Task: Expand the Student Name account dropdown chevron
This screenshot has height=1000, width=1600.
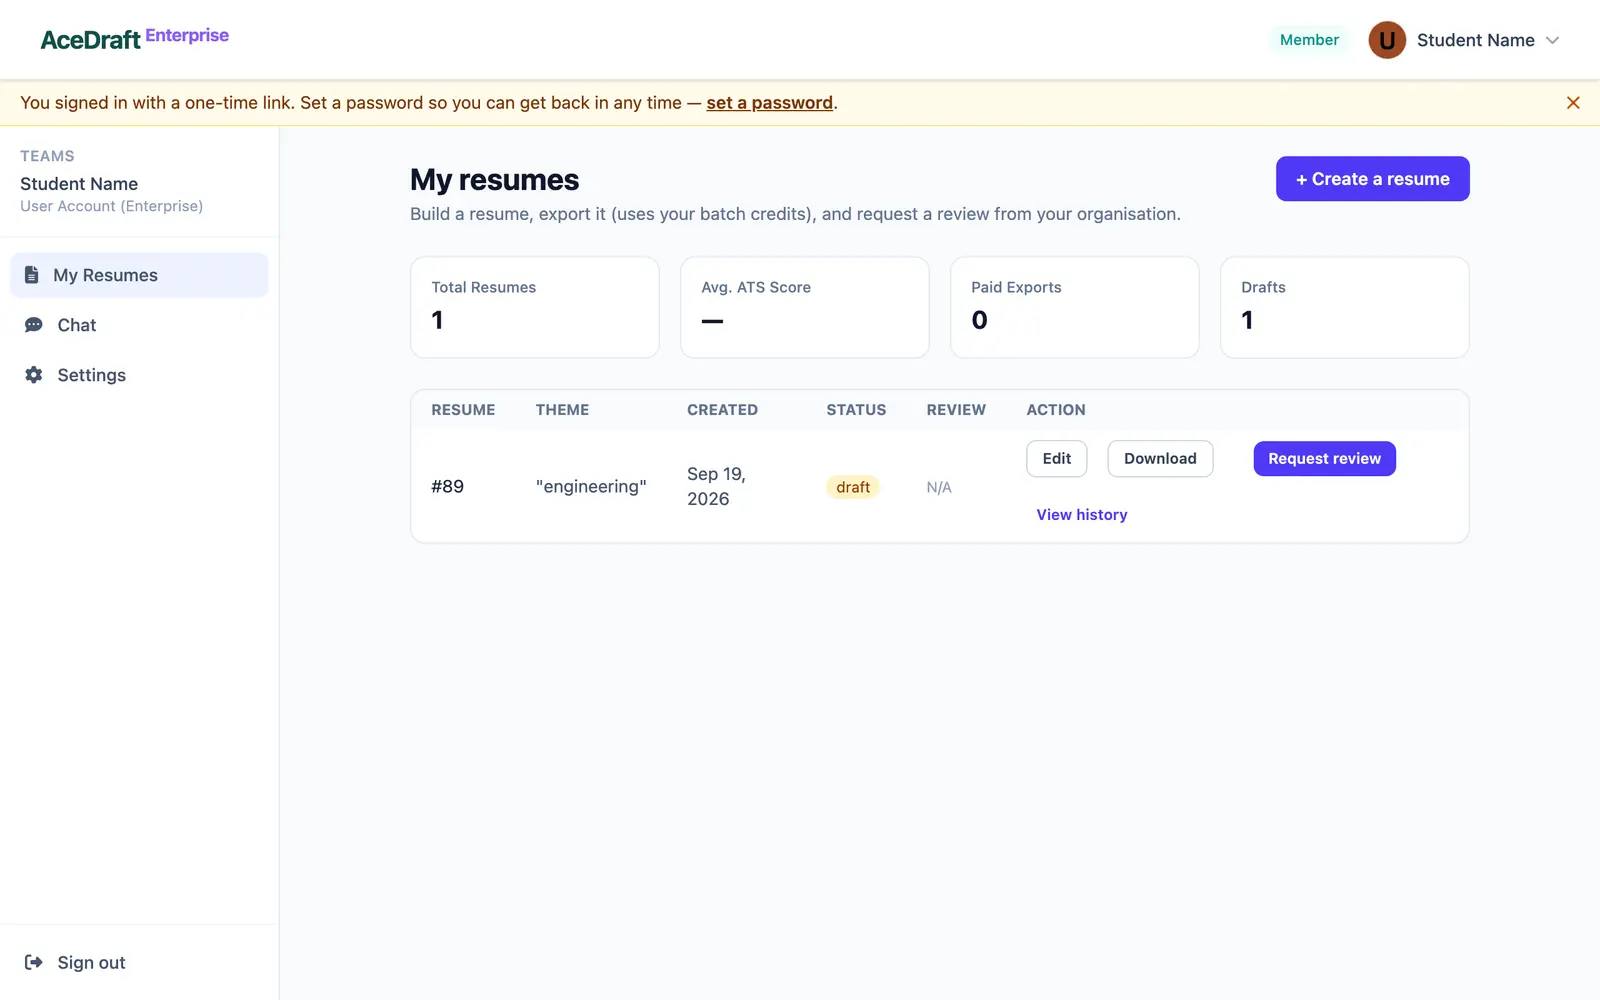Action: (x=1552, y=40)
